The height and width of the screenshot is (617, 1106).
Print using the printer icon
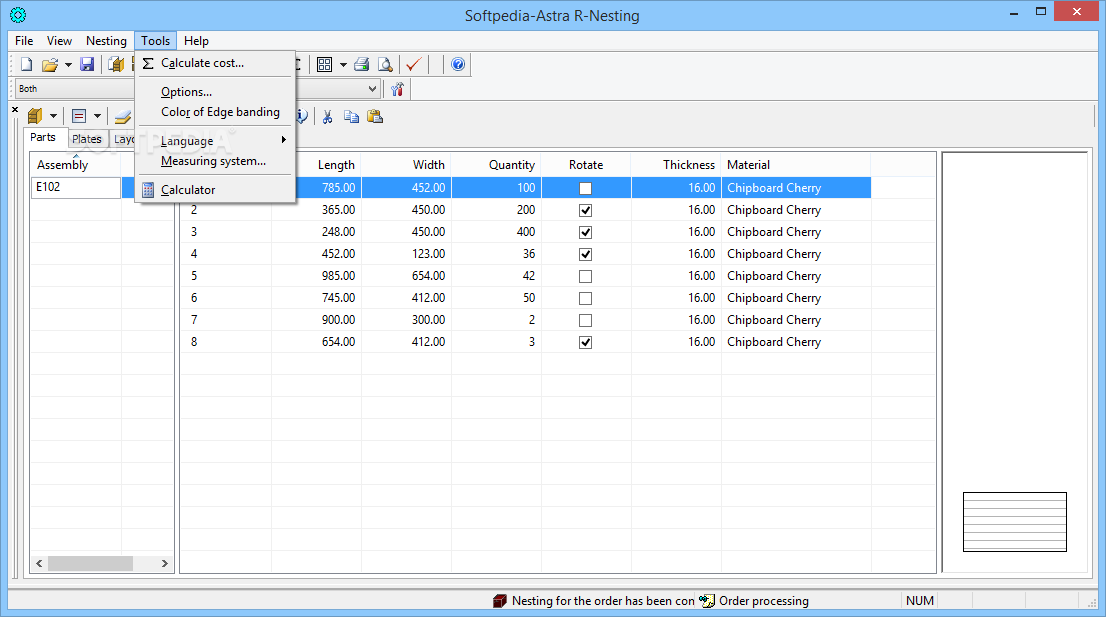point(361,64)
